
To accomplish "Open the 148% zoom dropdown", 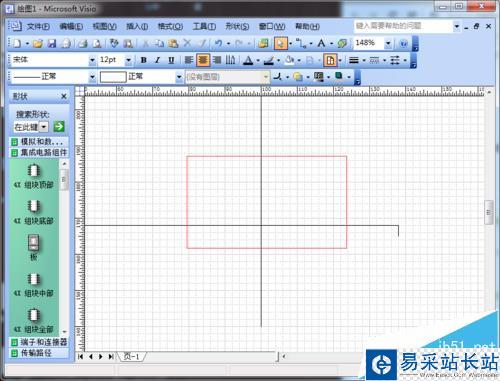I will click(x=388, y=43).
